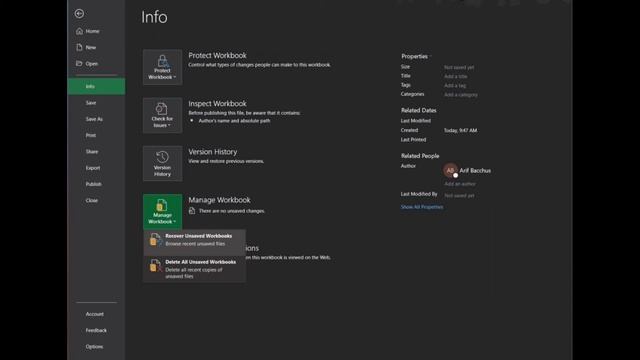The height and width of the screenshot is (360, 640).
Task: Select the Info tab
Action: pos(96,87)
